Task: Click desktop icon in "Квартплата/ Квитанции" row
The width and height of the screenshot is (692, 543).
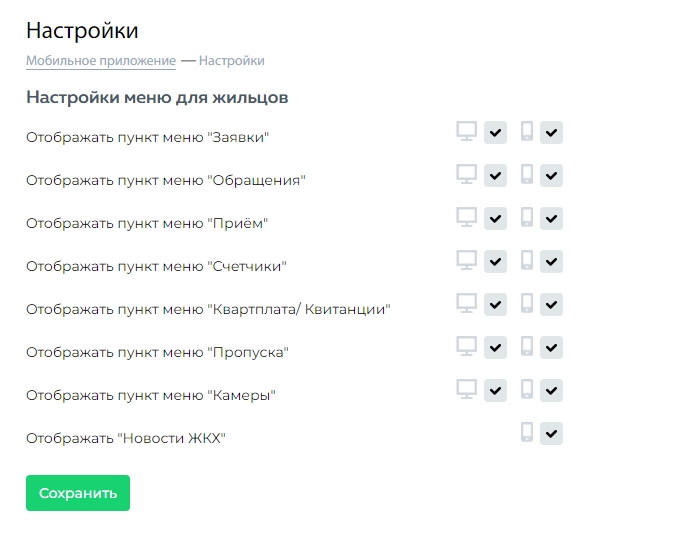Action: pos(466,304)
